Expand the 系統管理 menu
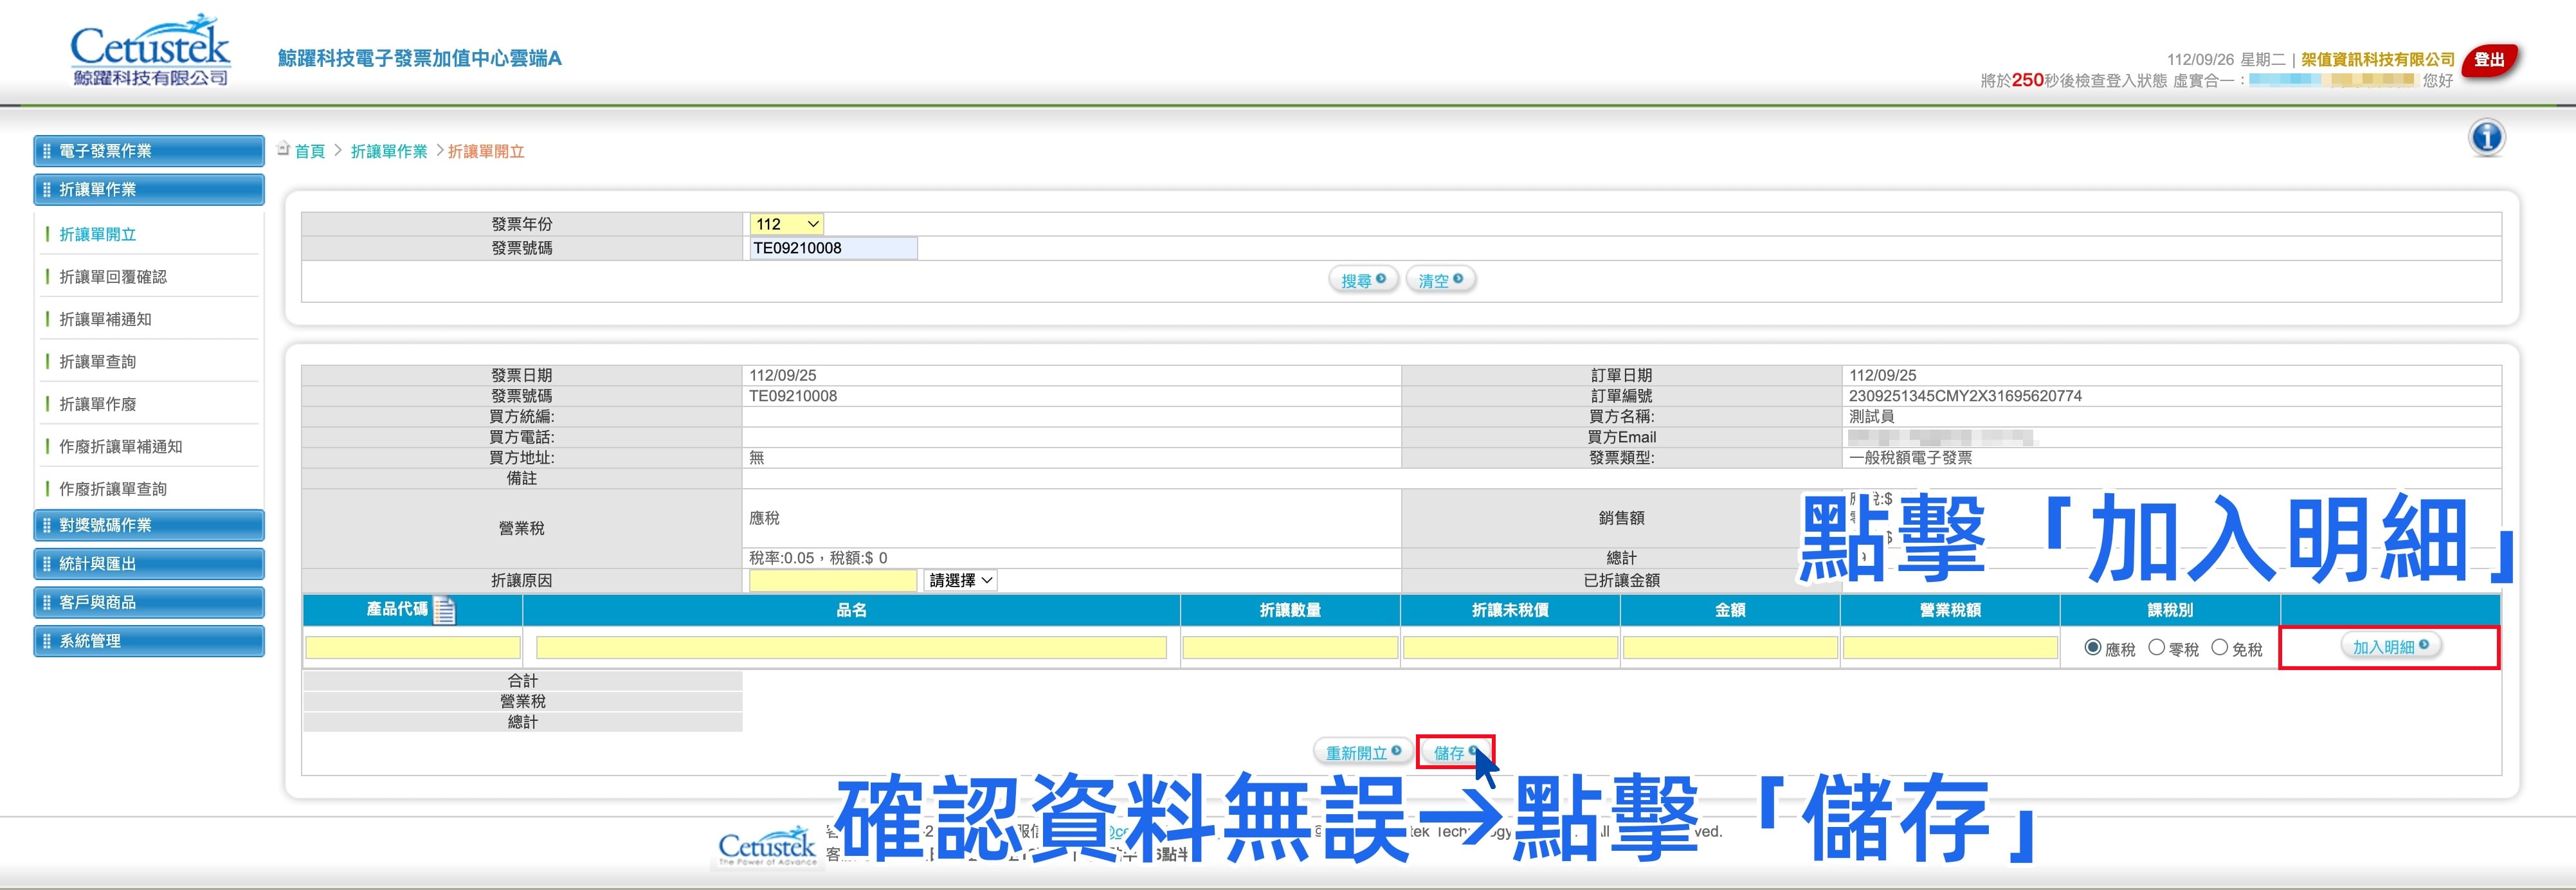2576x890 pixels. pyautogui.click(x=149, y=641)
